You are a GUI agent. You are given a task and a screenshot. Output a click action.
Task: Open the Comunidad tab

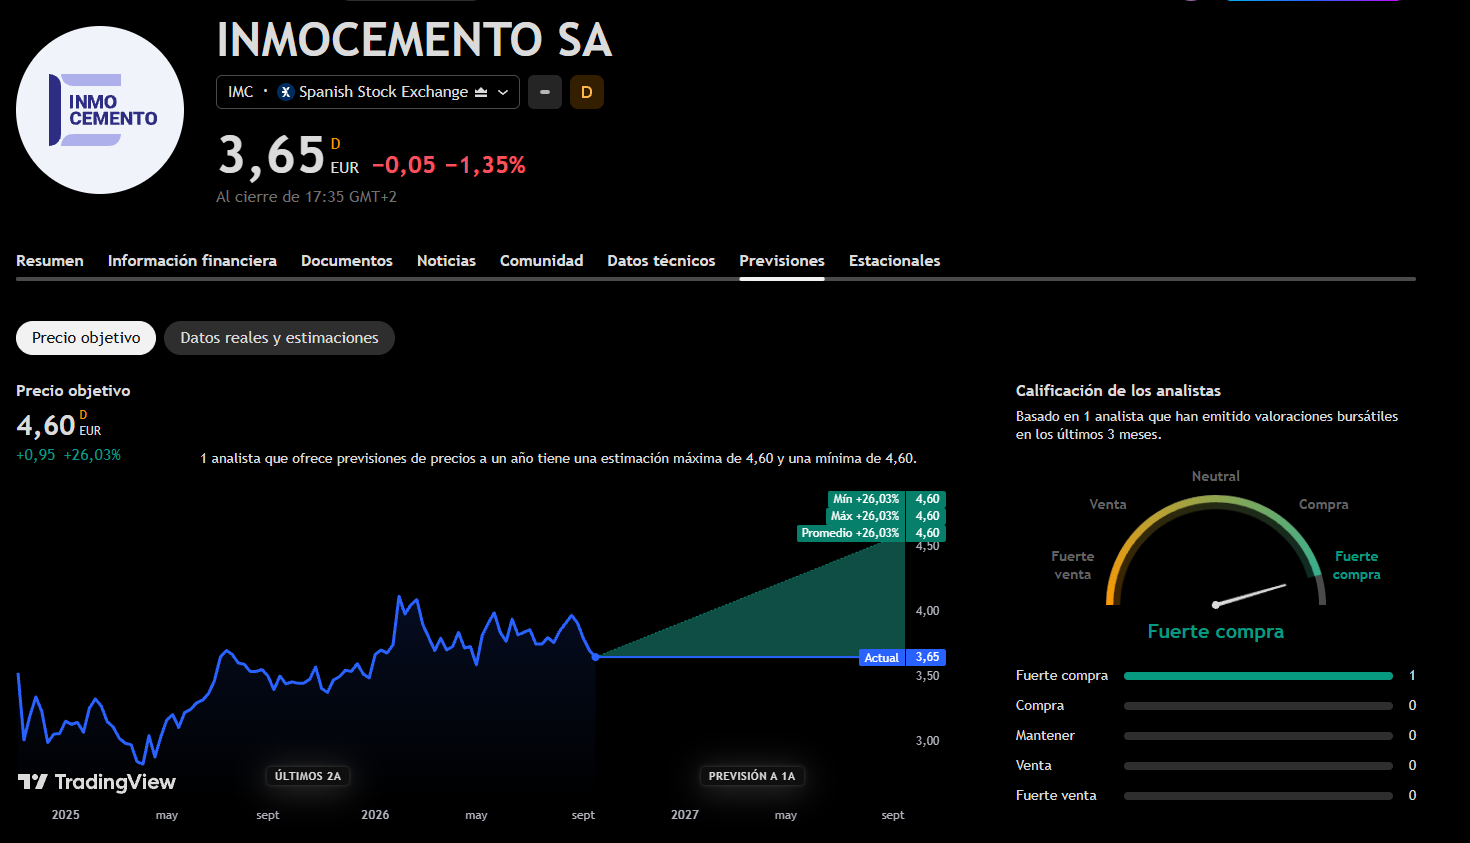(542, 261)
